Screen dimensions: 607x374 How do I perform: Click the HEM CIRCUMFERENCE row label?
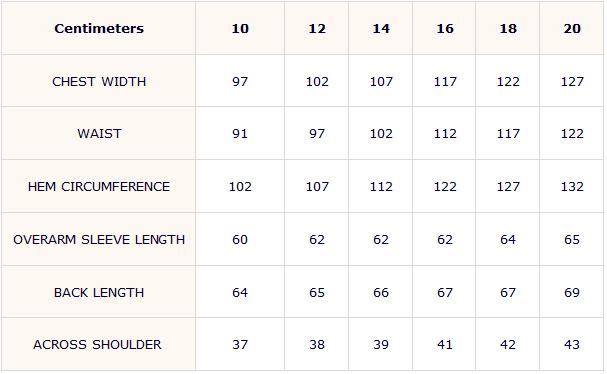(x=99, y=187)
